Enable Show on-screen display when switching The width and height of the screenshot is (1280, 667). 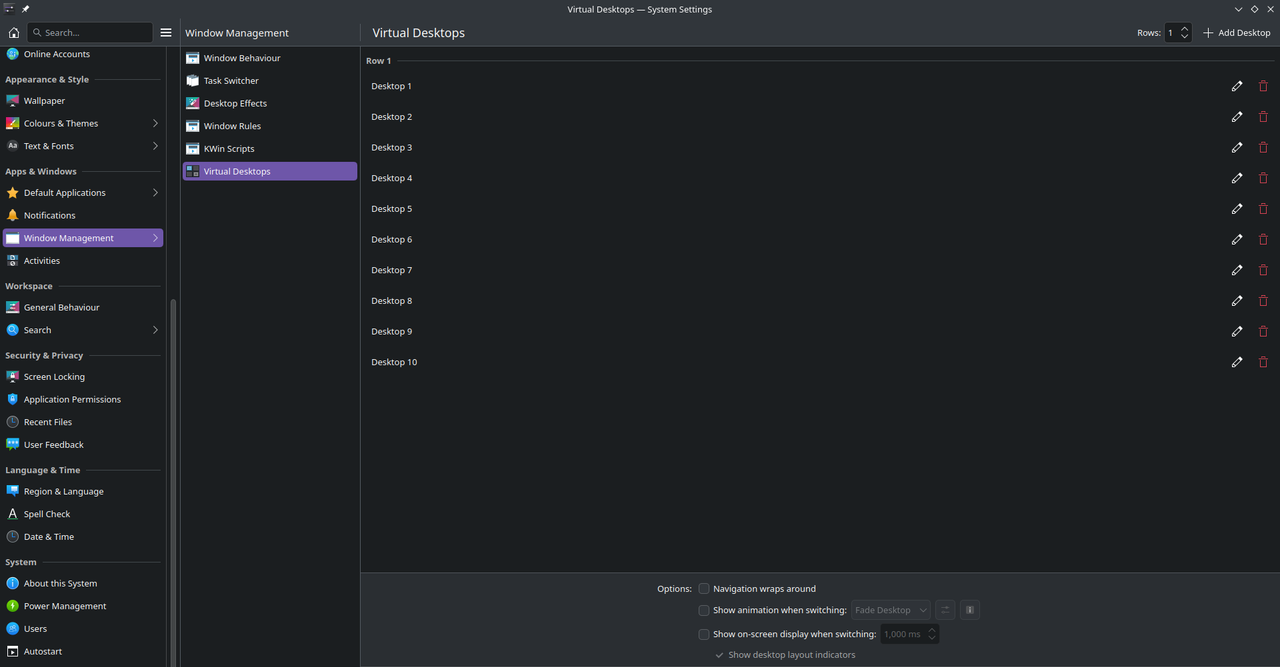point(704,634)
